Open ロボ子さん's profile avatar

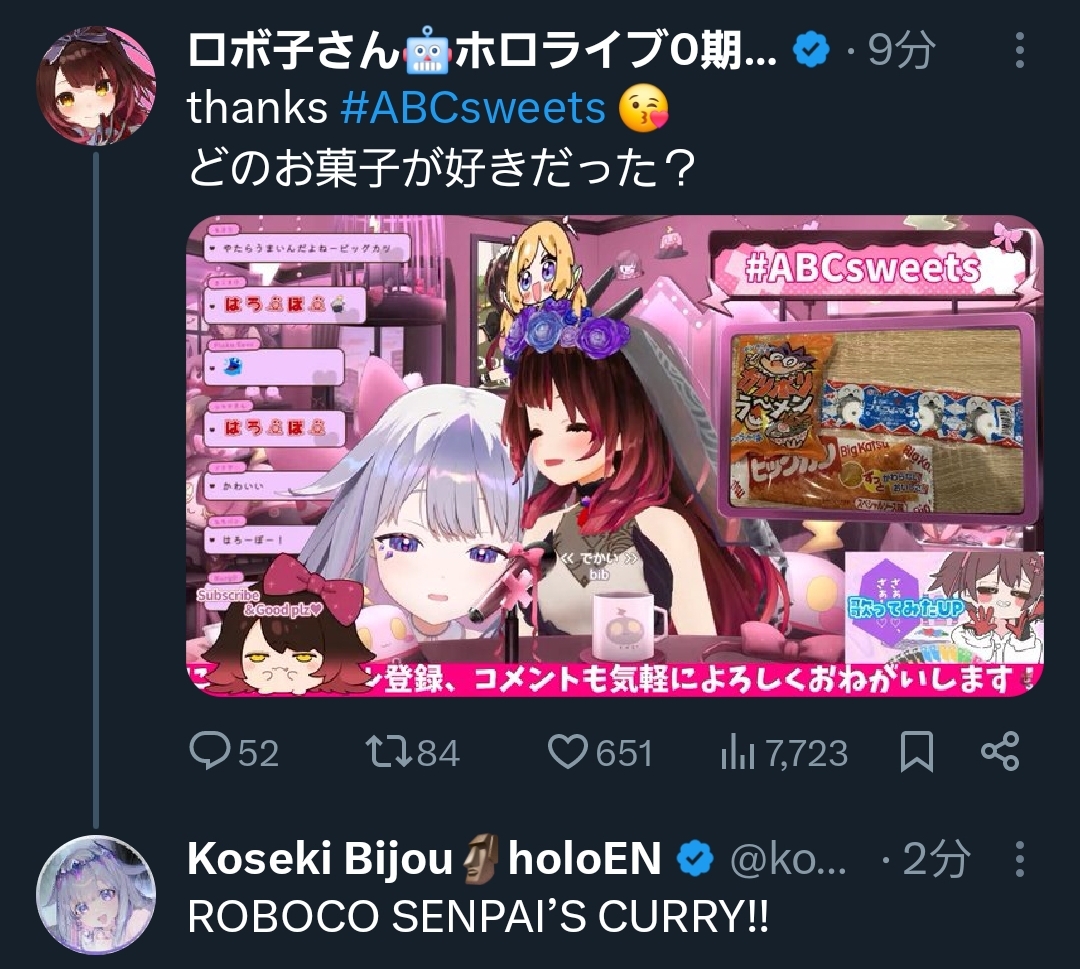[x=96, y=86]
